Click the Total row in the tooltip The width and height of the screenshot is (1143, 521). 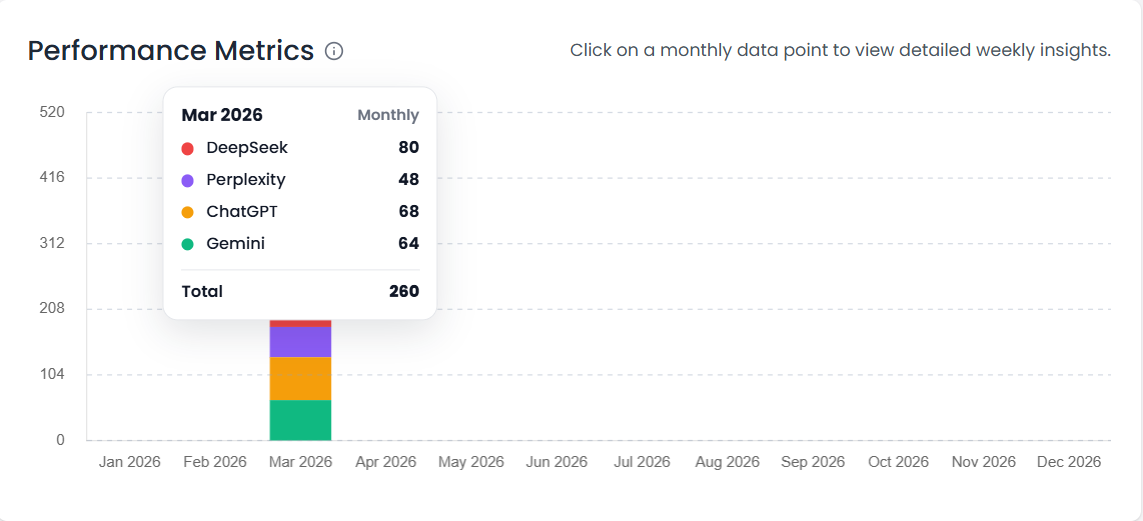(300, 292)
